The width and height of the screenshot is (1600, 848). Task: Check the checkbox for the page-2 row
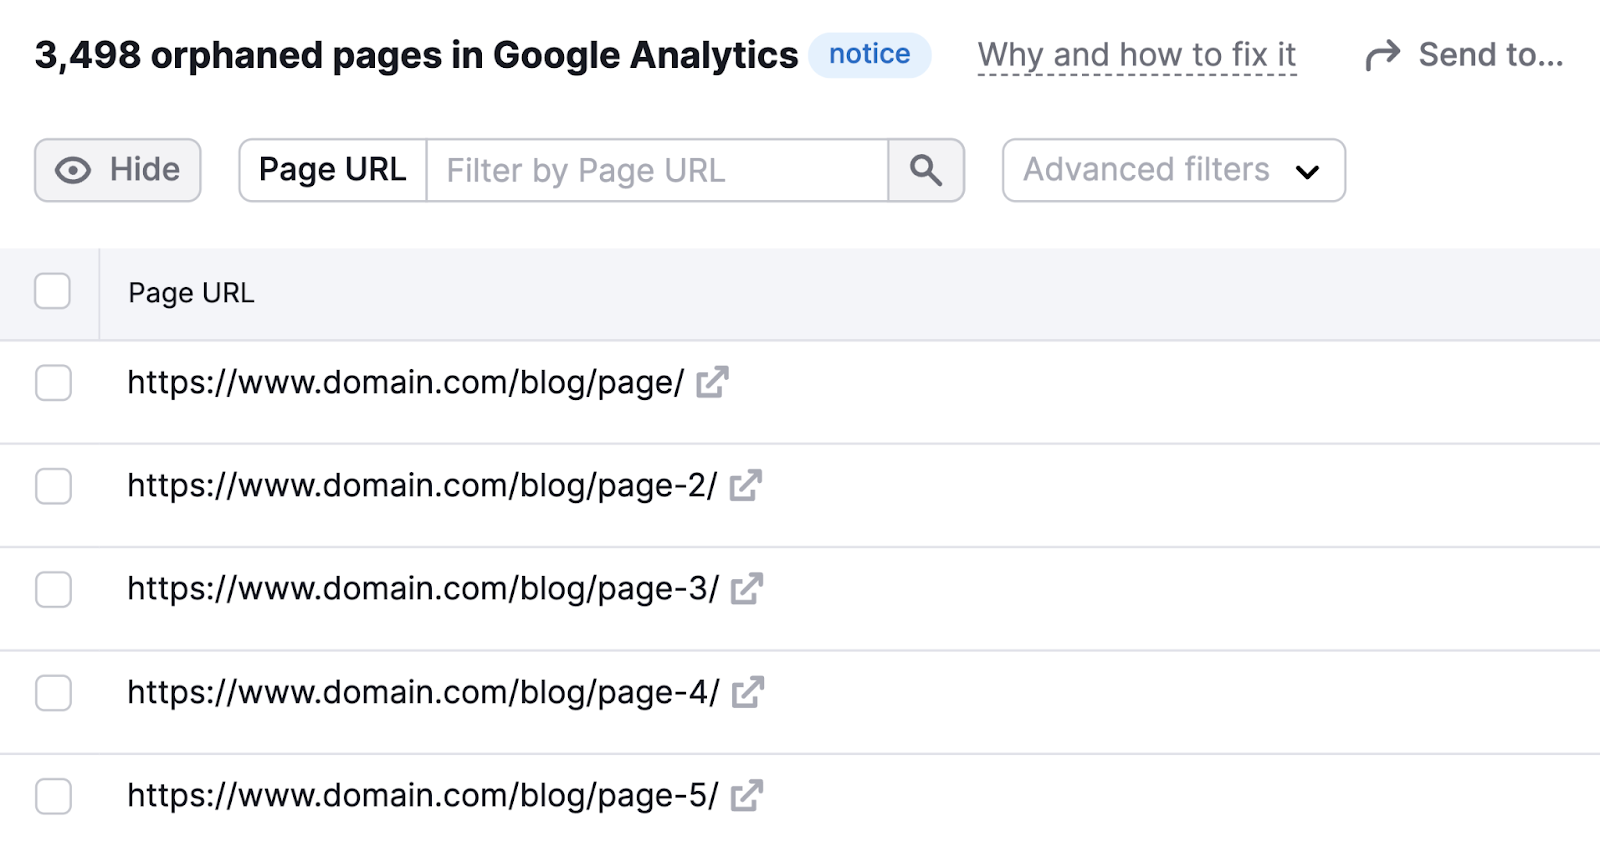point(53,485)
